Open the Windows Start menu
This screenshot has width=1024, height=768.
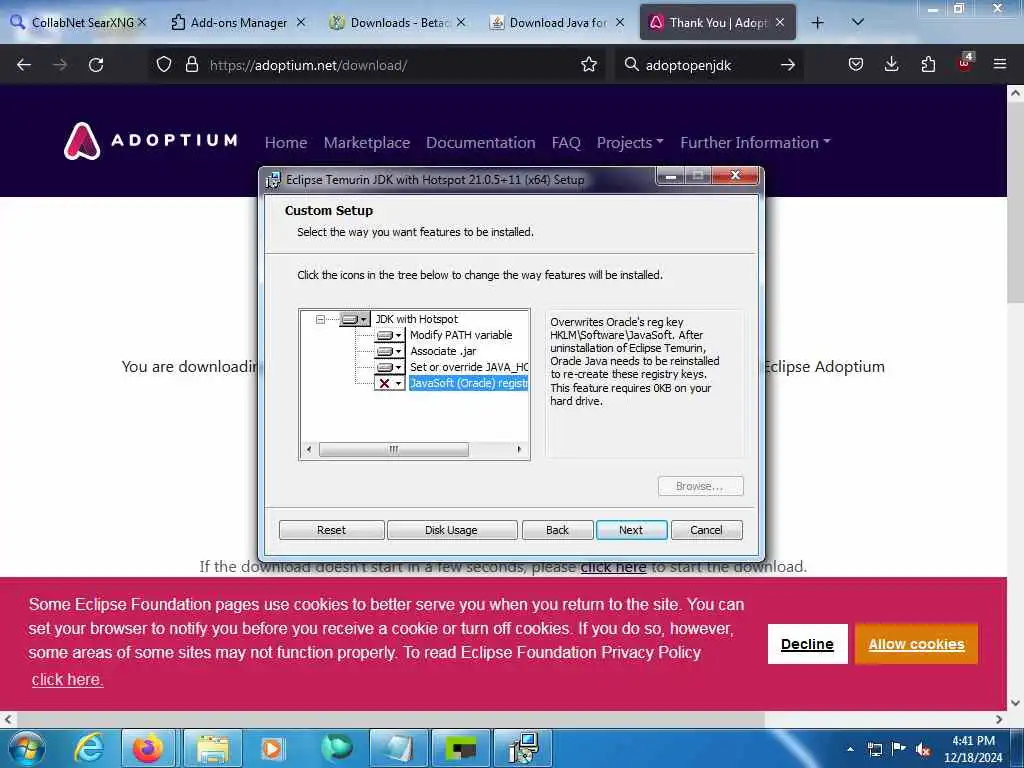pos(25,748)
